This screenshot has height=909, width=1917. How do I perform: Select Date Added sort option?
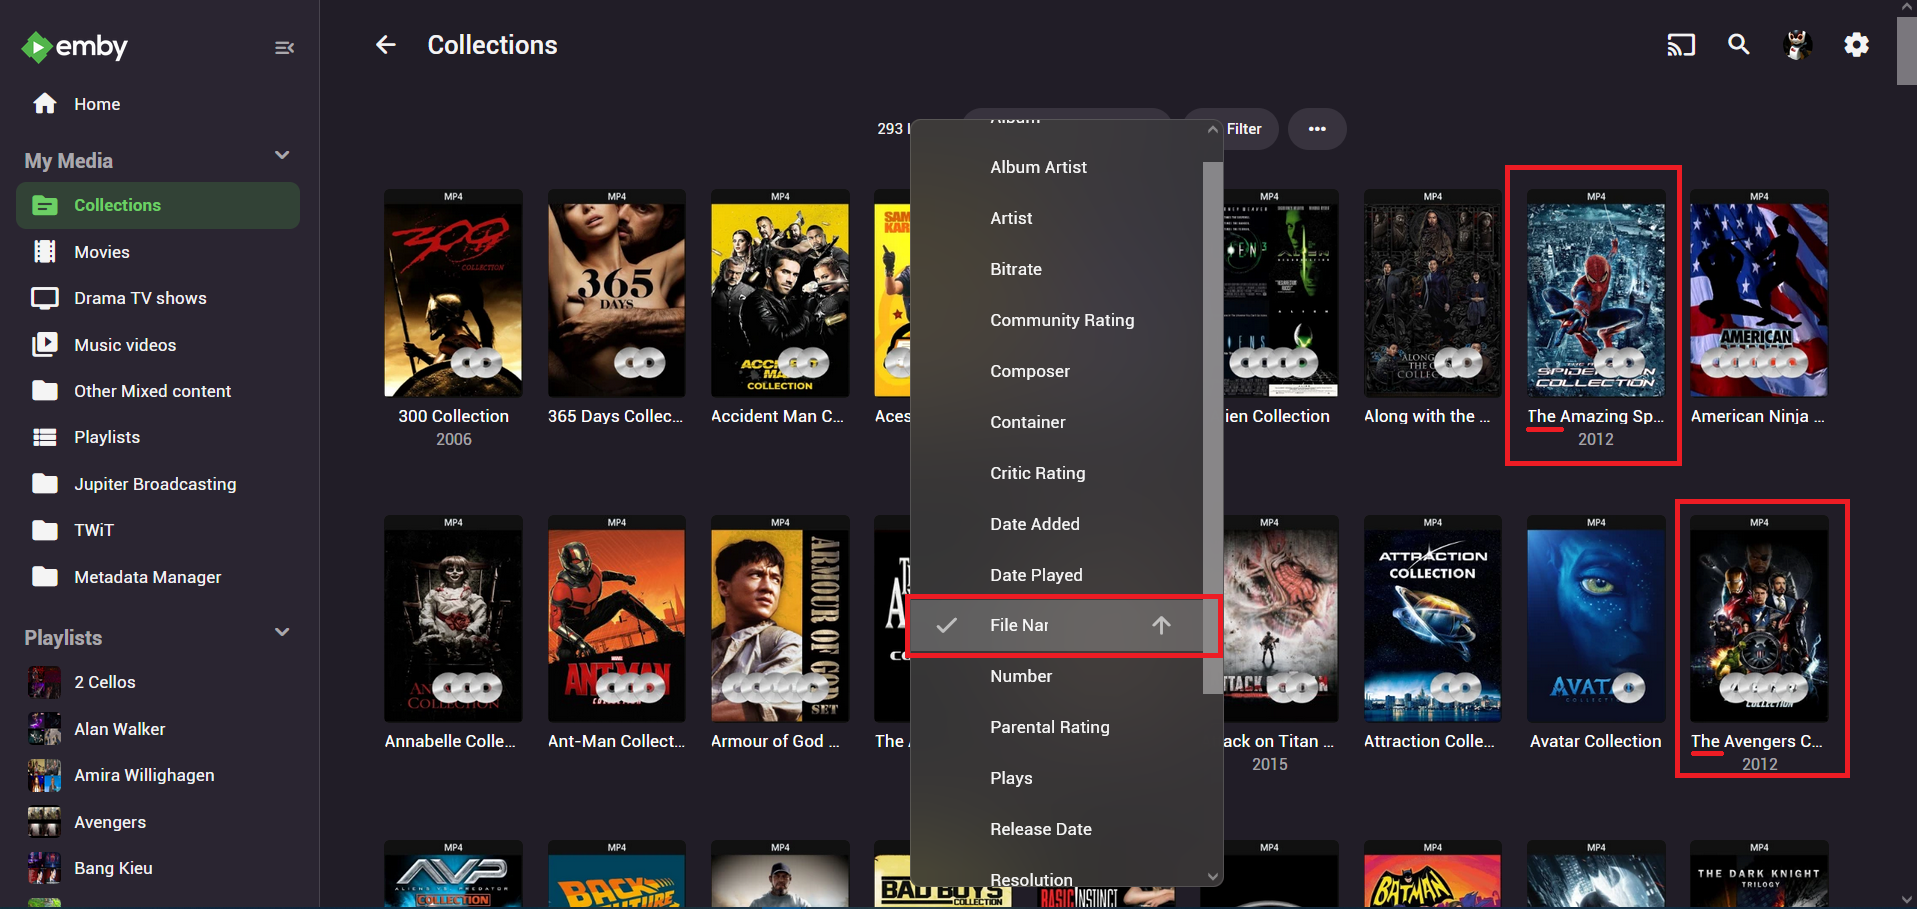click(1034, 524)
